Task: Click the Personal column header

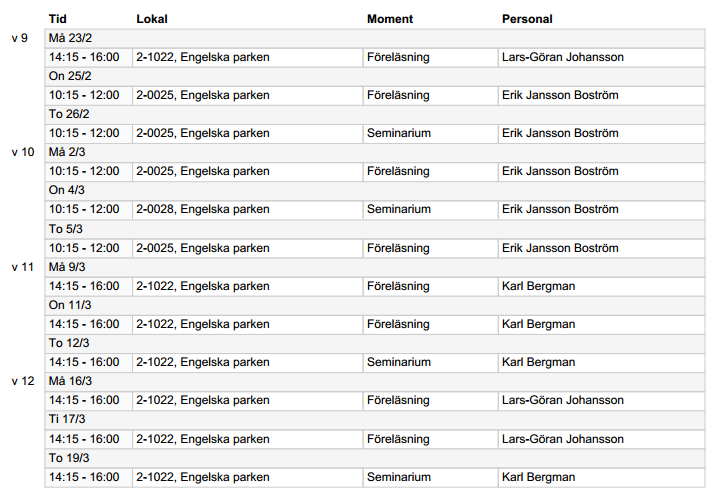Action: (x=527, y=19)
